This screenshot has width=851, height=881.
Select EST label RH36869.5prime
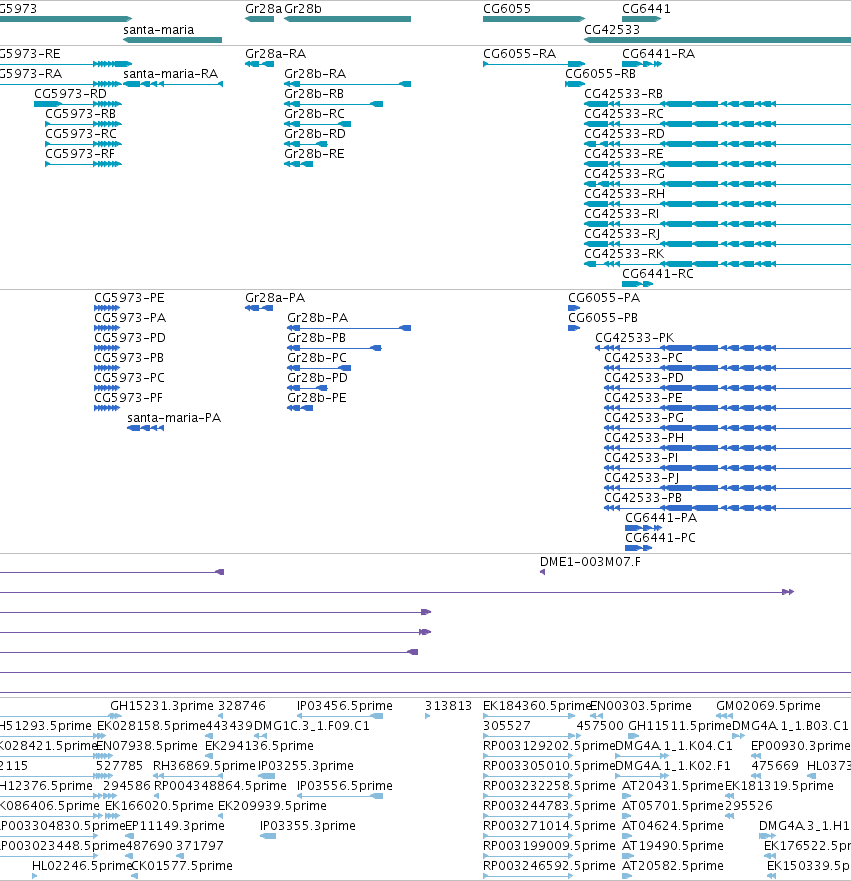coord(204,766)
